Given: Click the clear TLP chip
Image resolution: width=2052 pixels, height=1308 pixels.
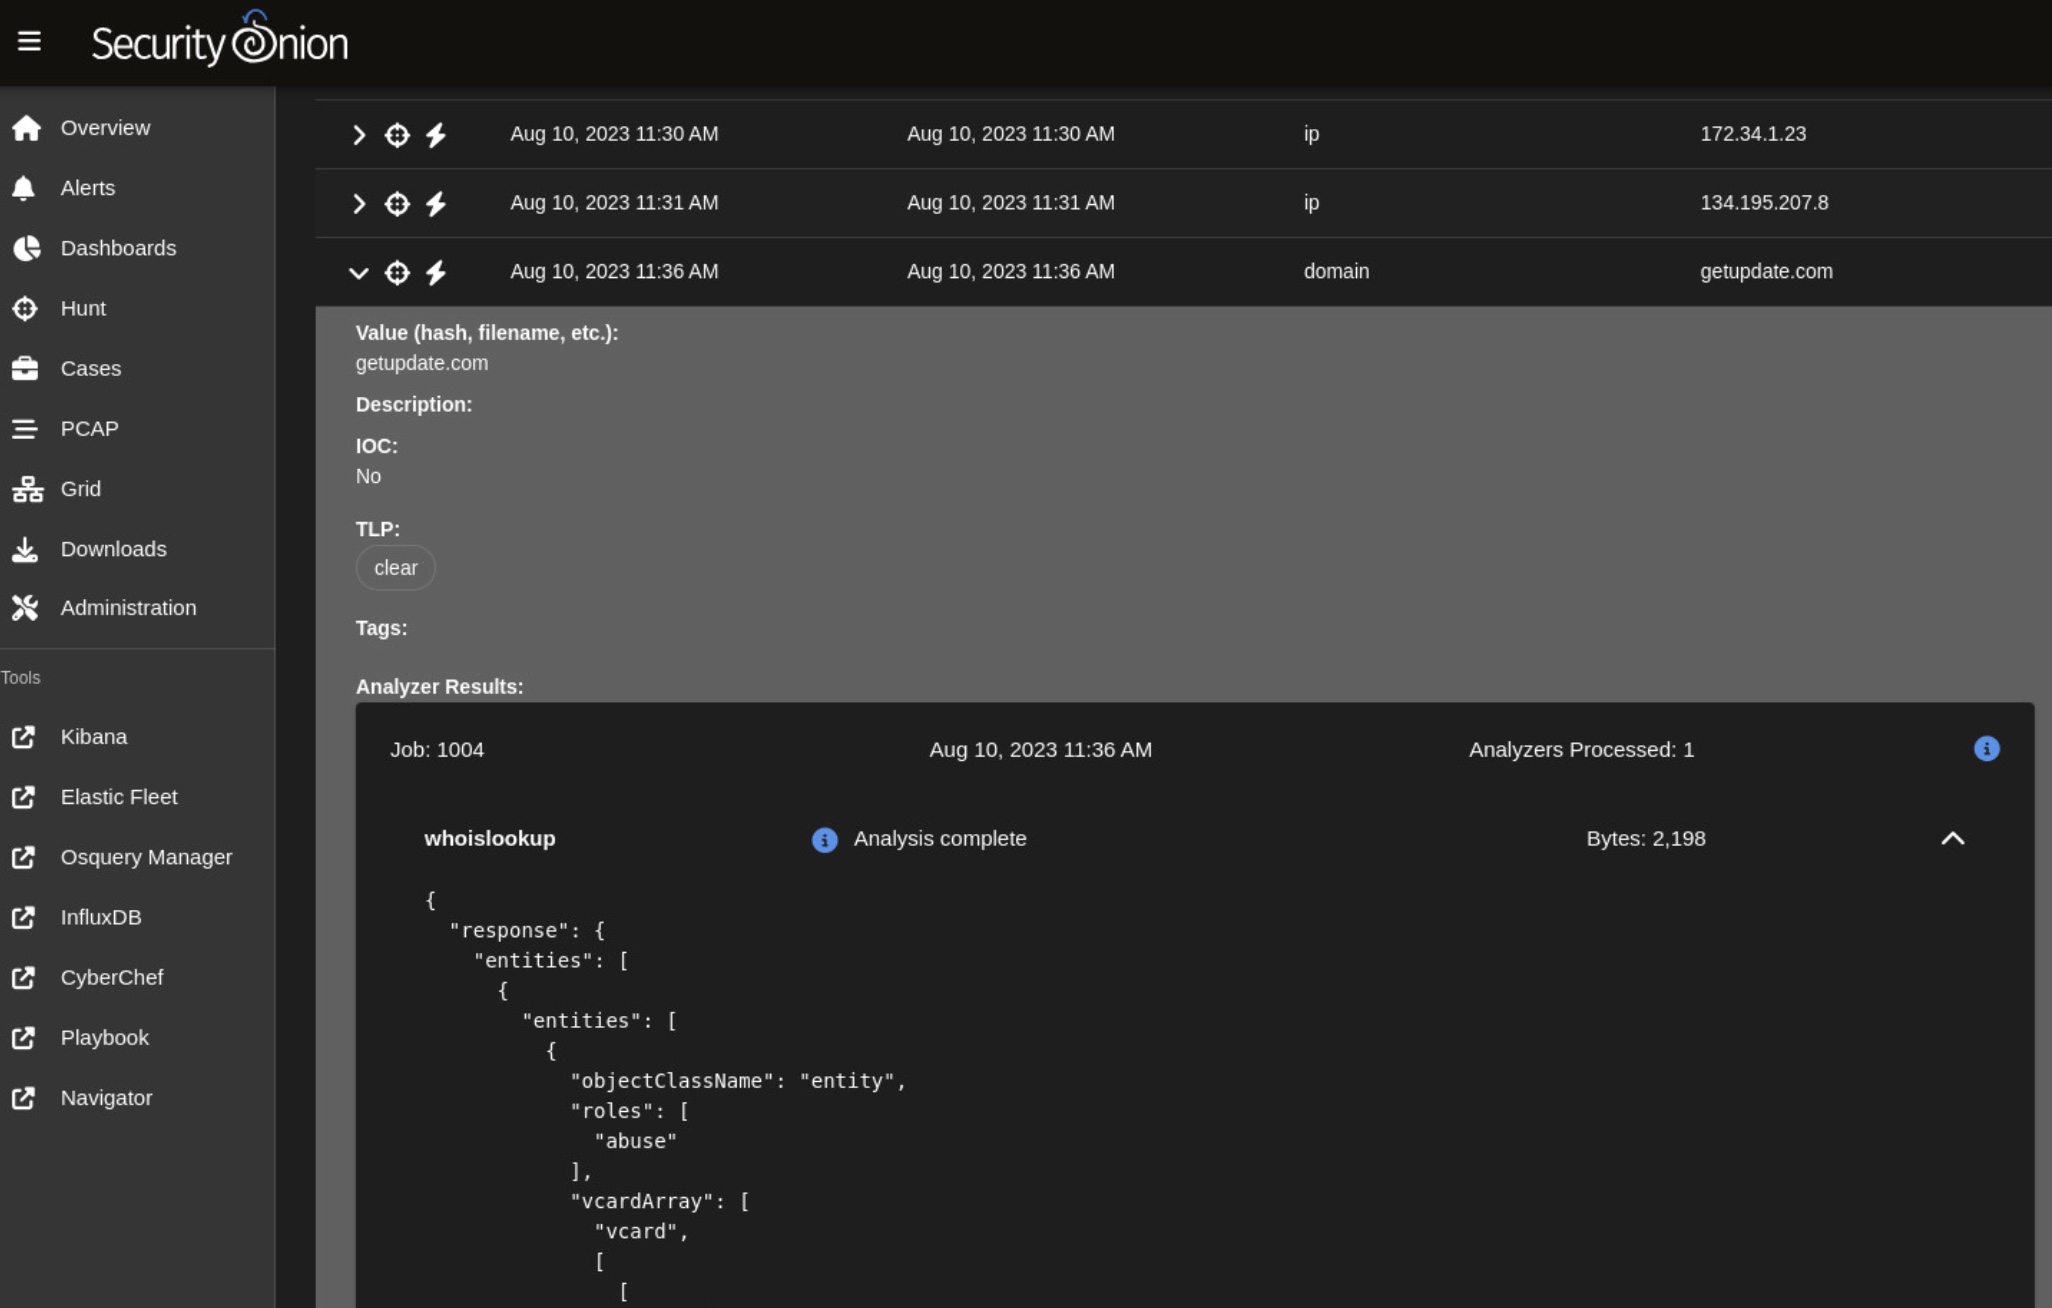Looking at the screenshot, I should 396,568.
